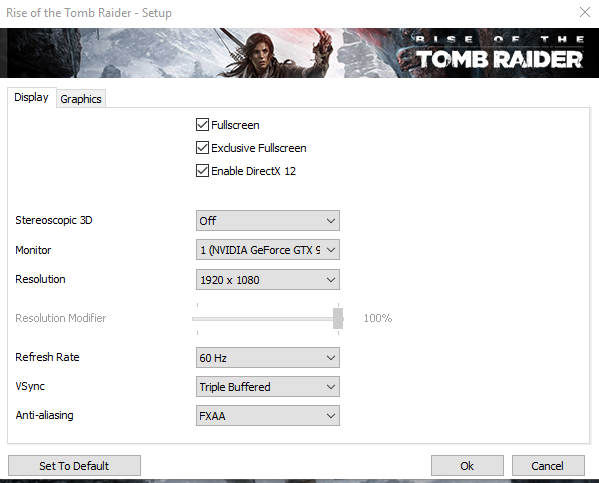Click the Tomb Raider banner image
599x483 pixels.
pyautogui.click(x=300, y=53)
